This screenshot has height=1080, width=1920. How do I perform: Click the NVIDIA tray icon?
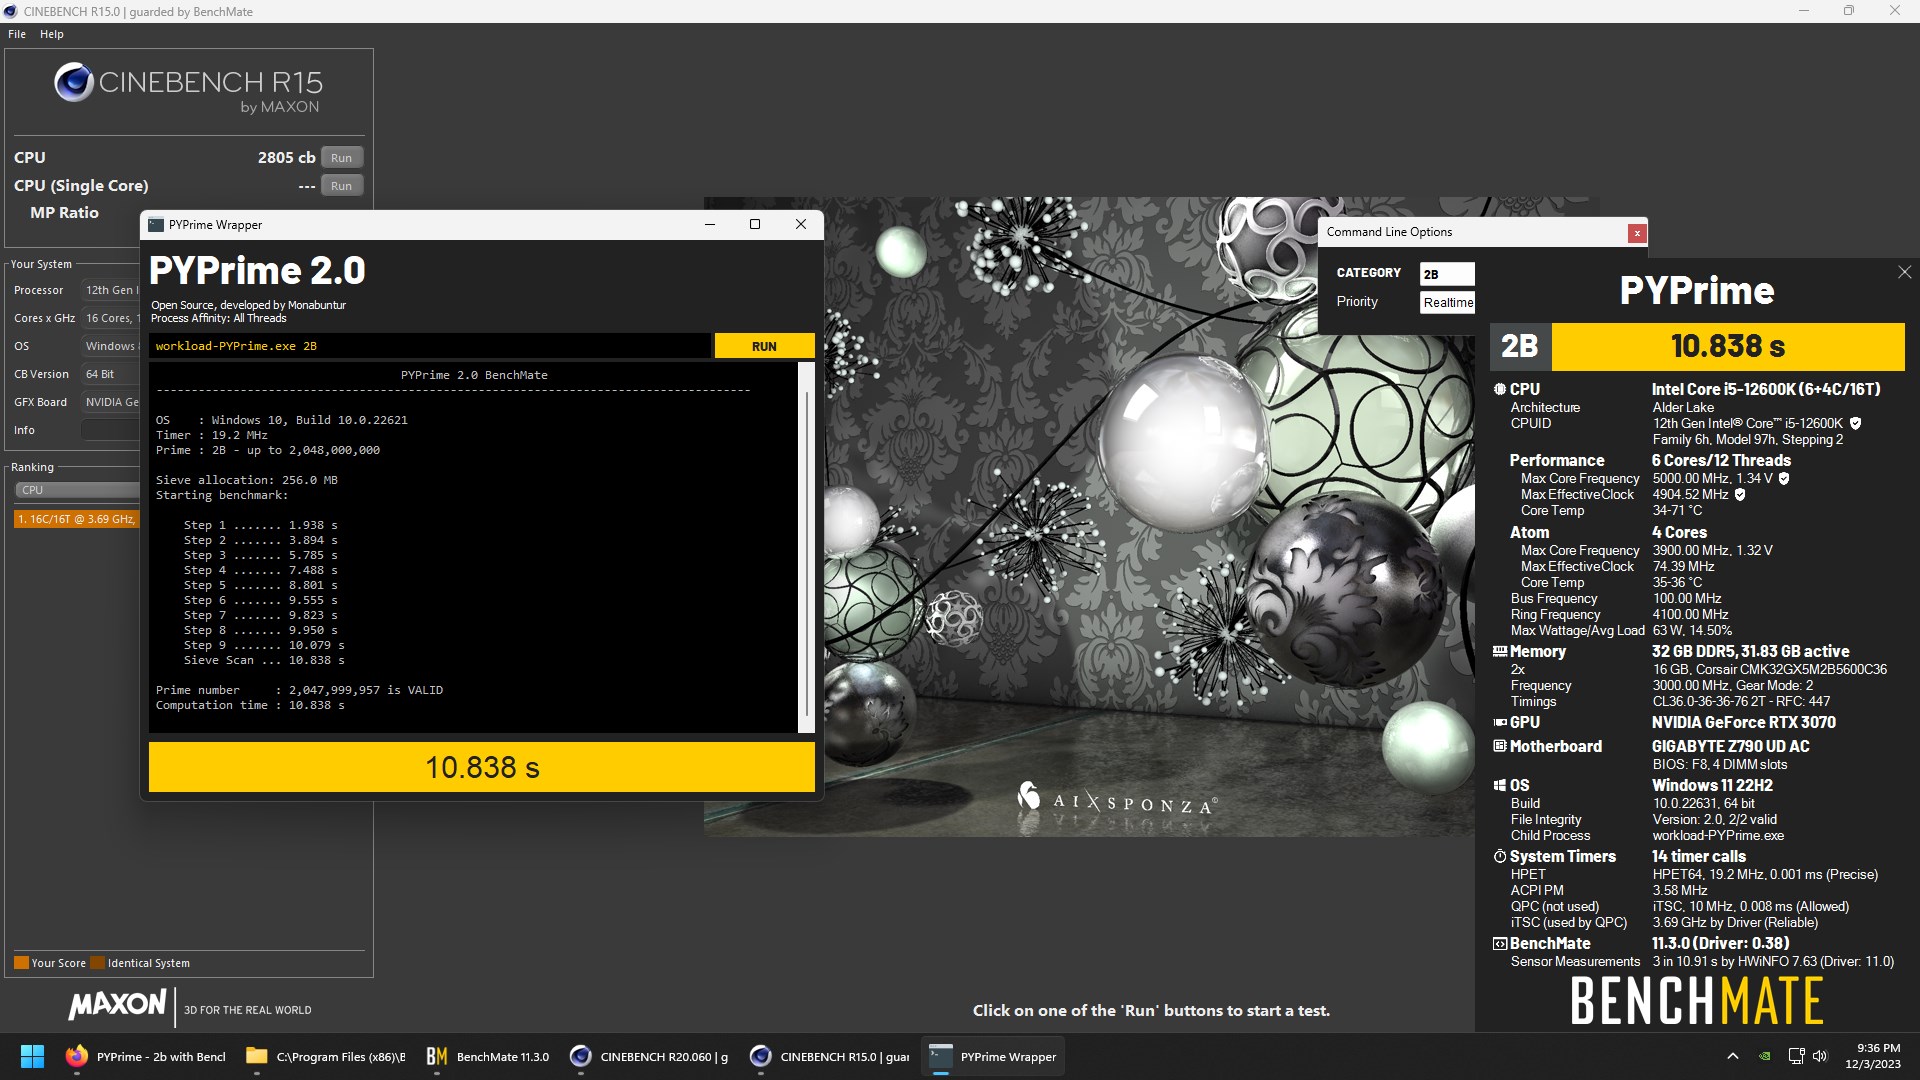point(1766,1056)
